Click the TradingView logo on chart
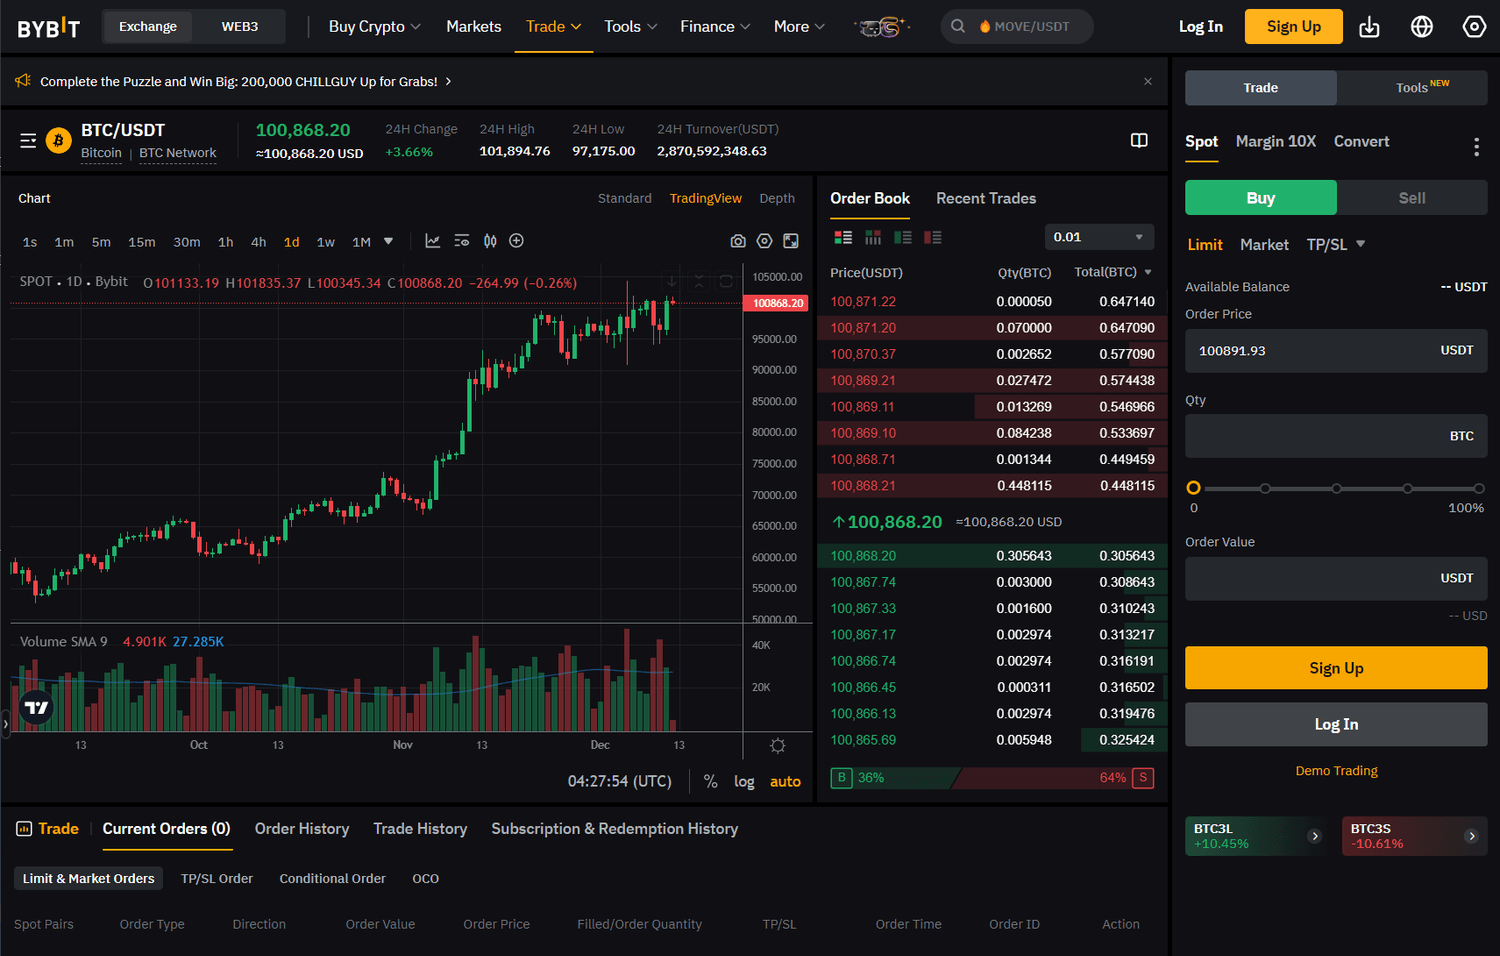The image size is (1500, 956). (x=36, y=707)
